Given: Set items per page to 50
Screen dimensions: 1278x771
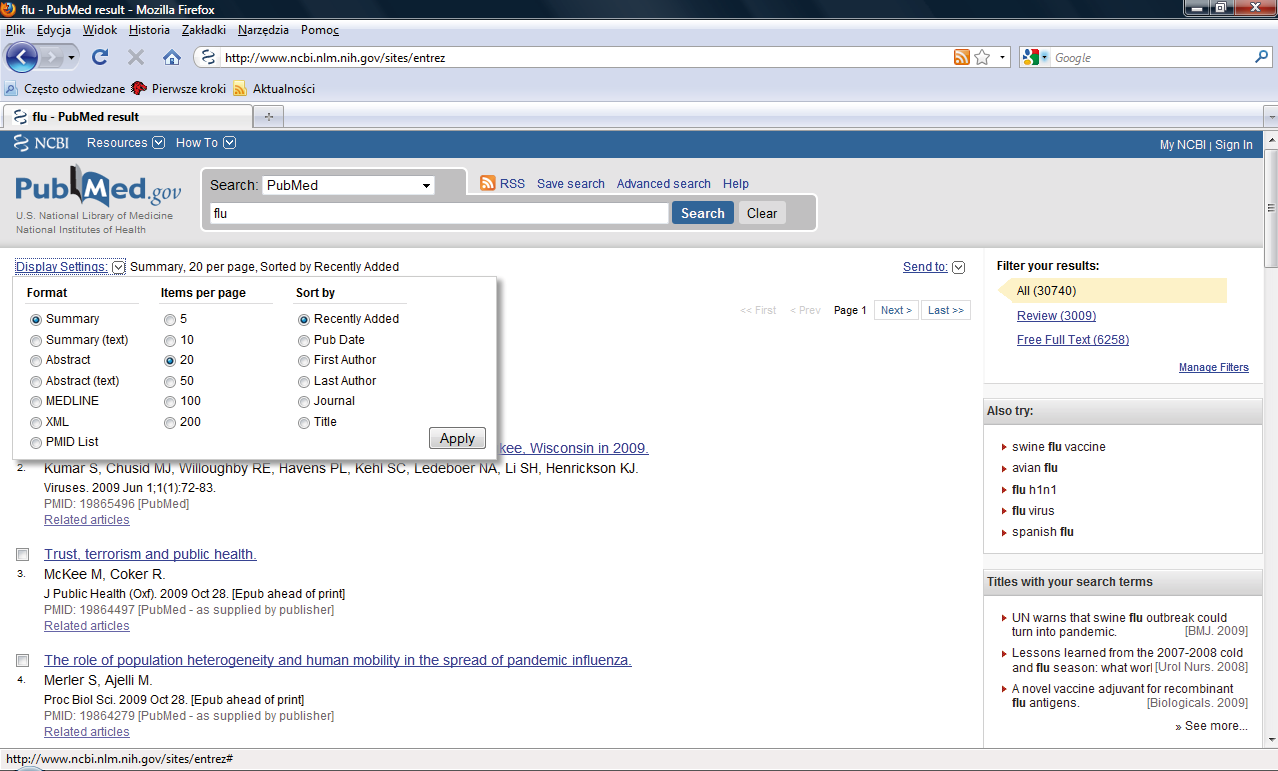Looking at the screenshot, I should coord(170,381).
